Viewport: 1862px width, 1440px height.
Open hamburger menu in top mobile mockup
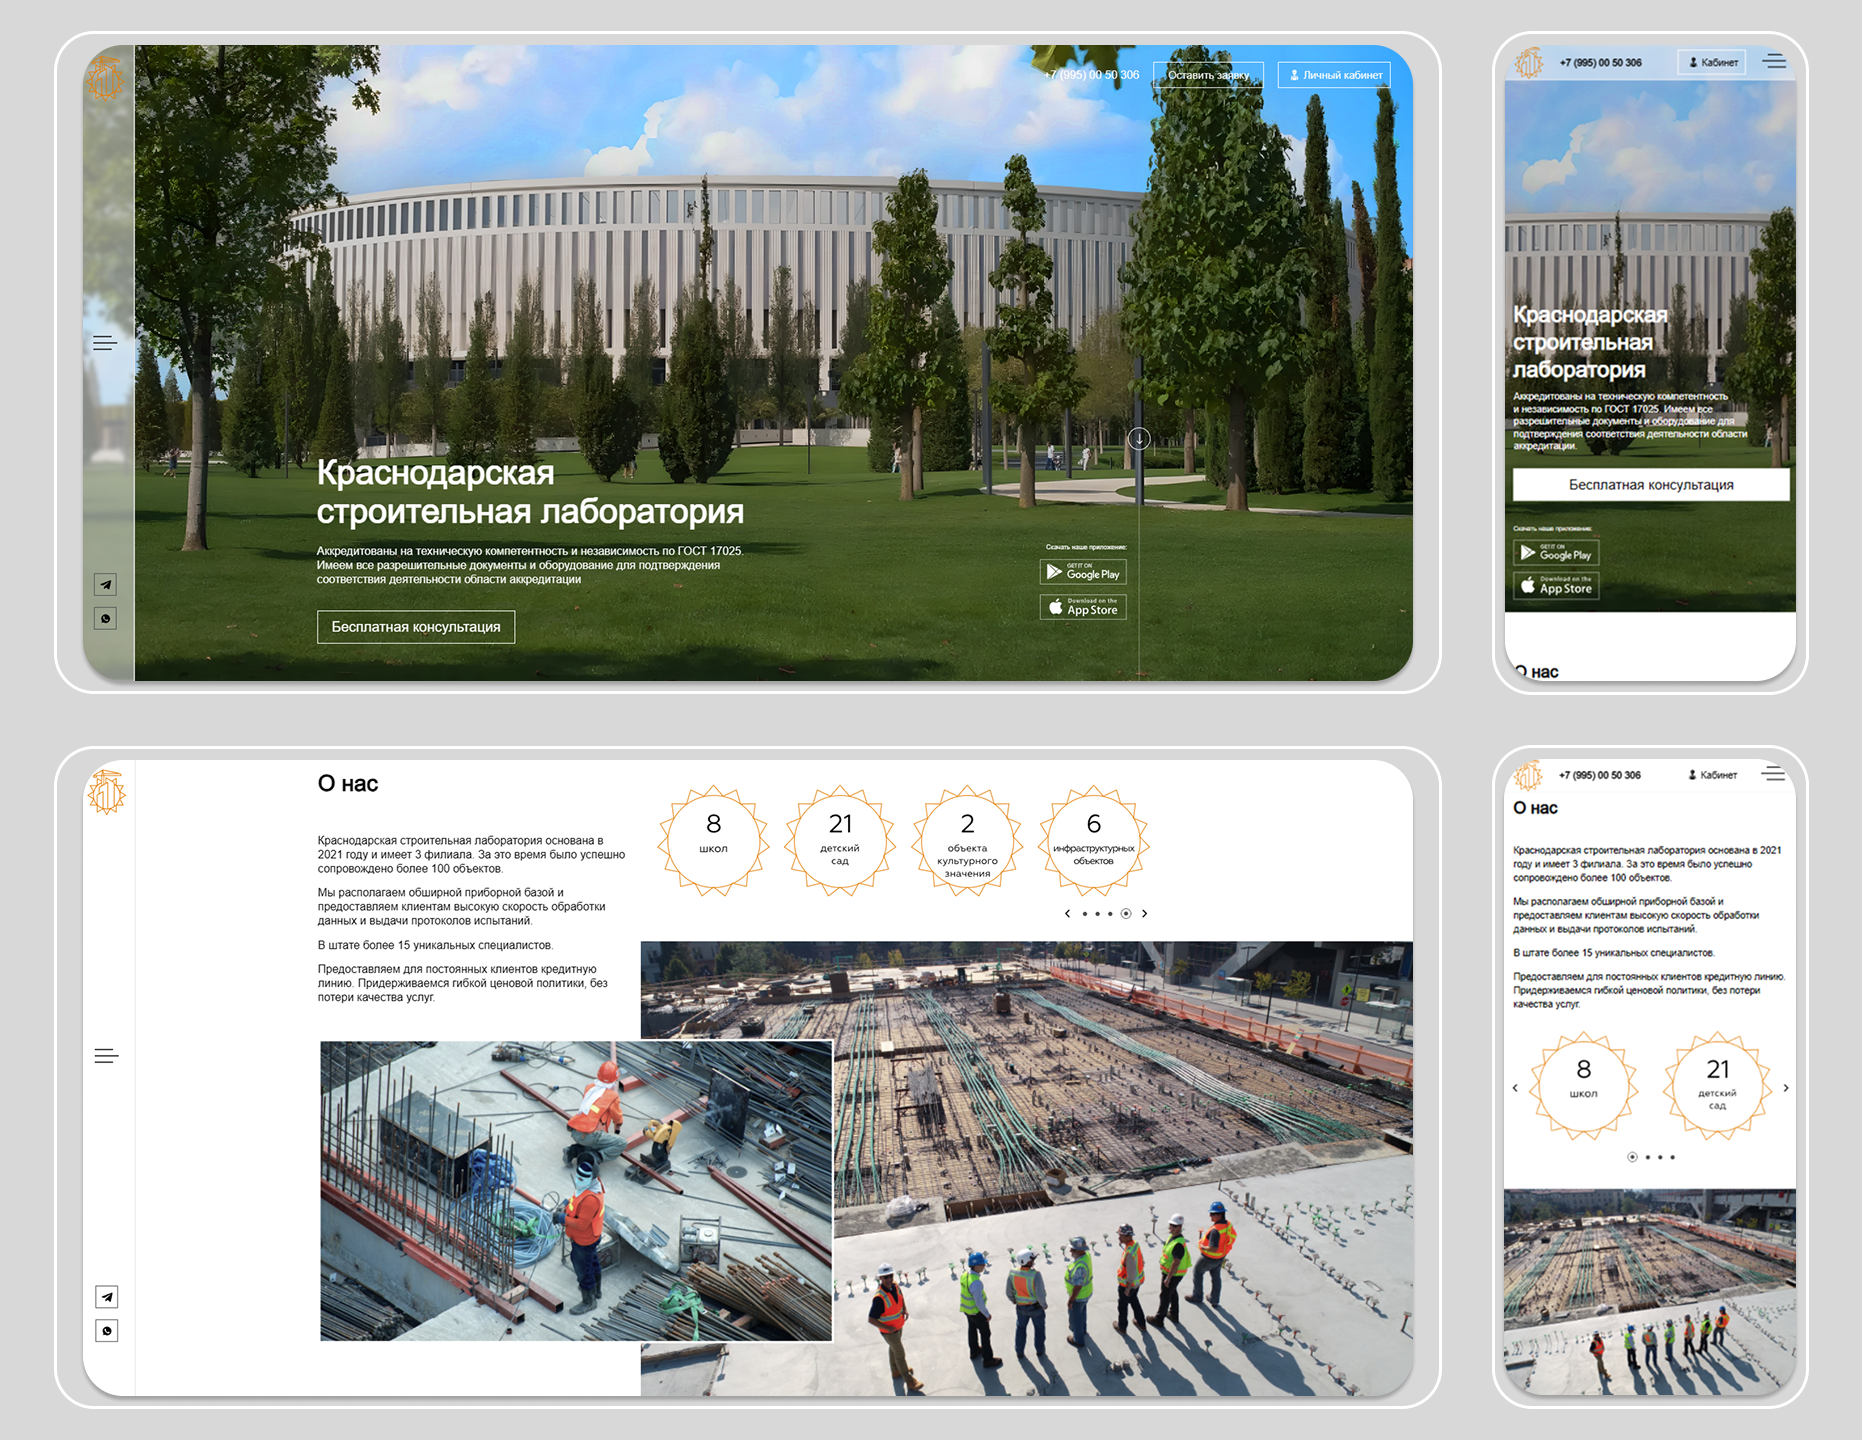(x=1774, y=62)
